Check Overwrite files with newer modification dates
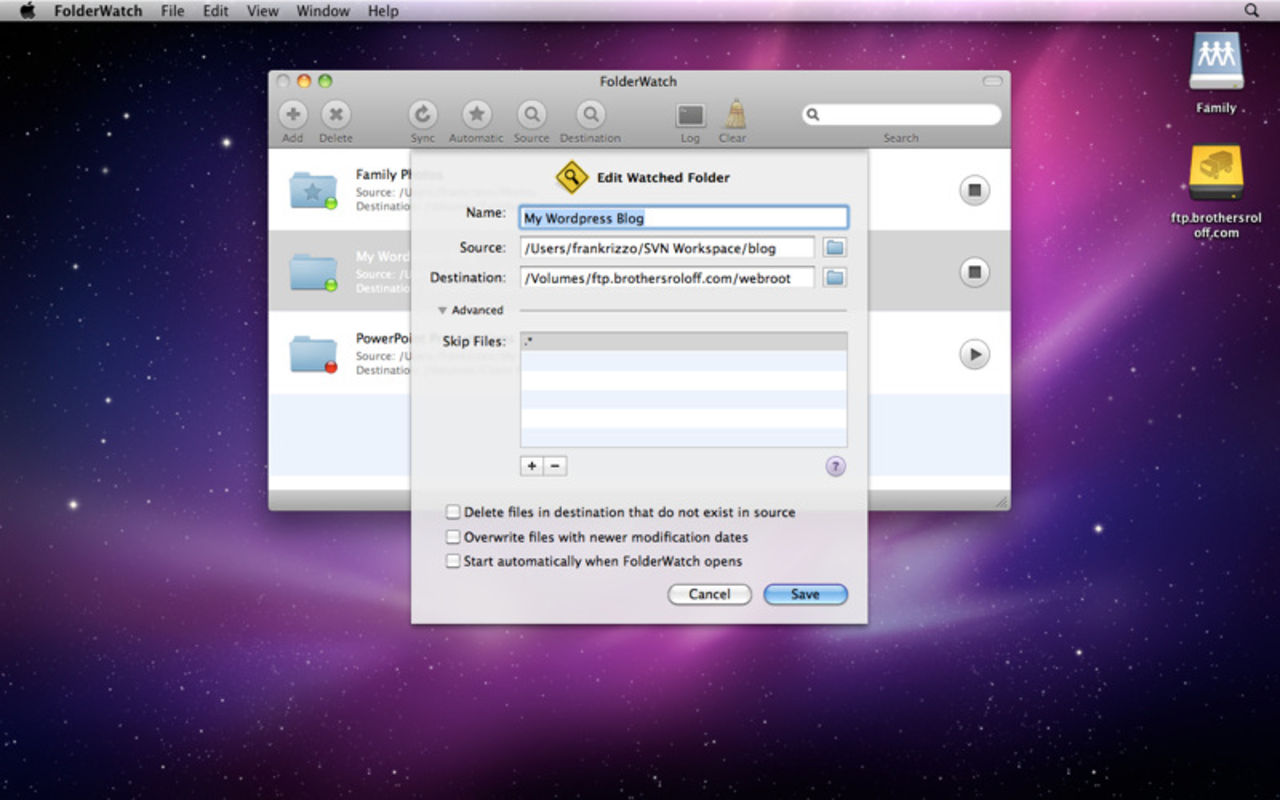The width and height of the screenshot is (1280, 800). click(453, 537)
